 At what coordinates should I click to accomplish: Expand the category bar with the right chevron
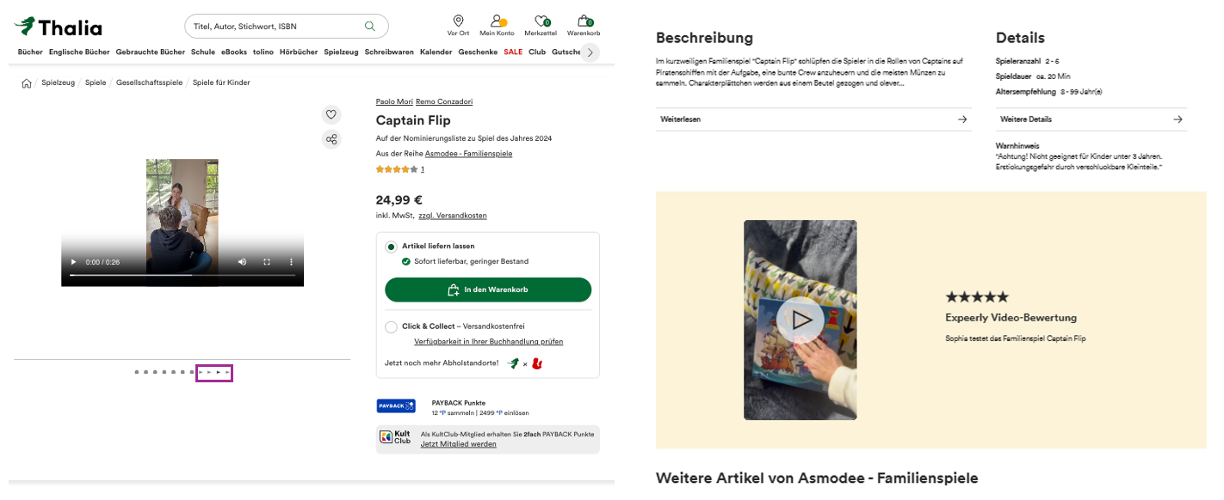(589, 52)
